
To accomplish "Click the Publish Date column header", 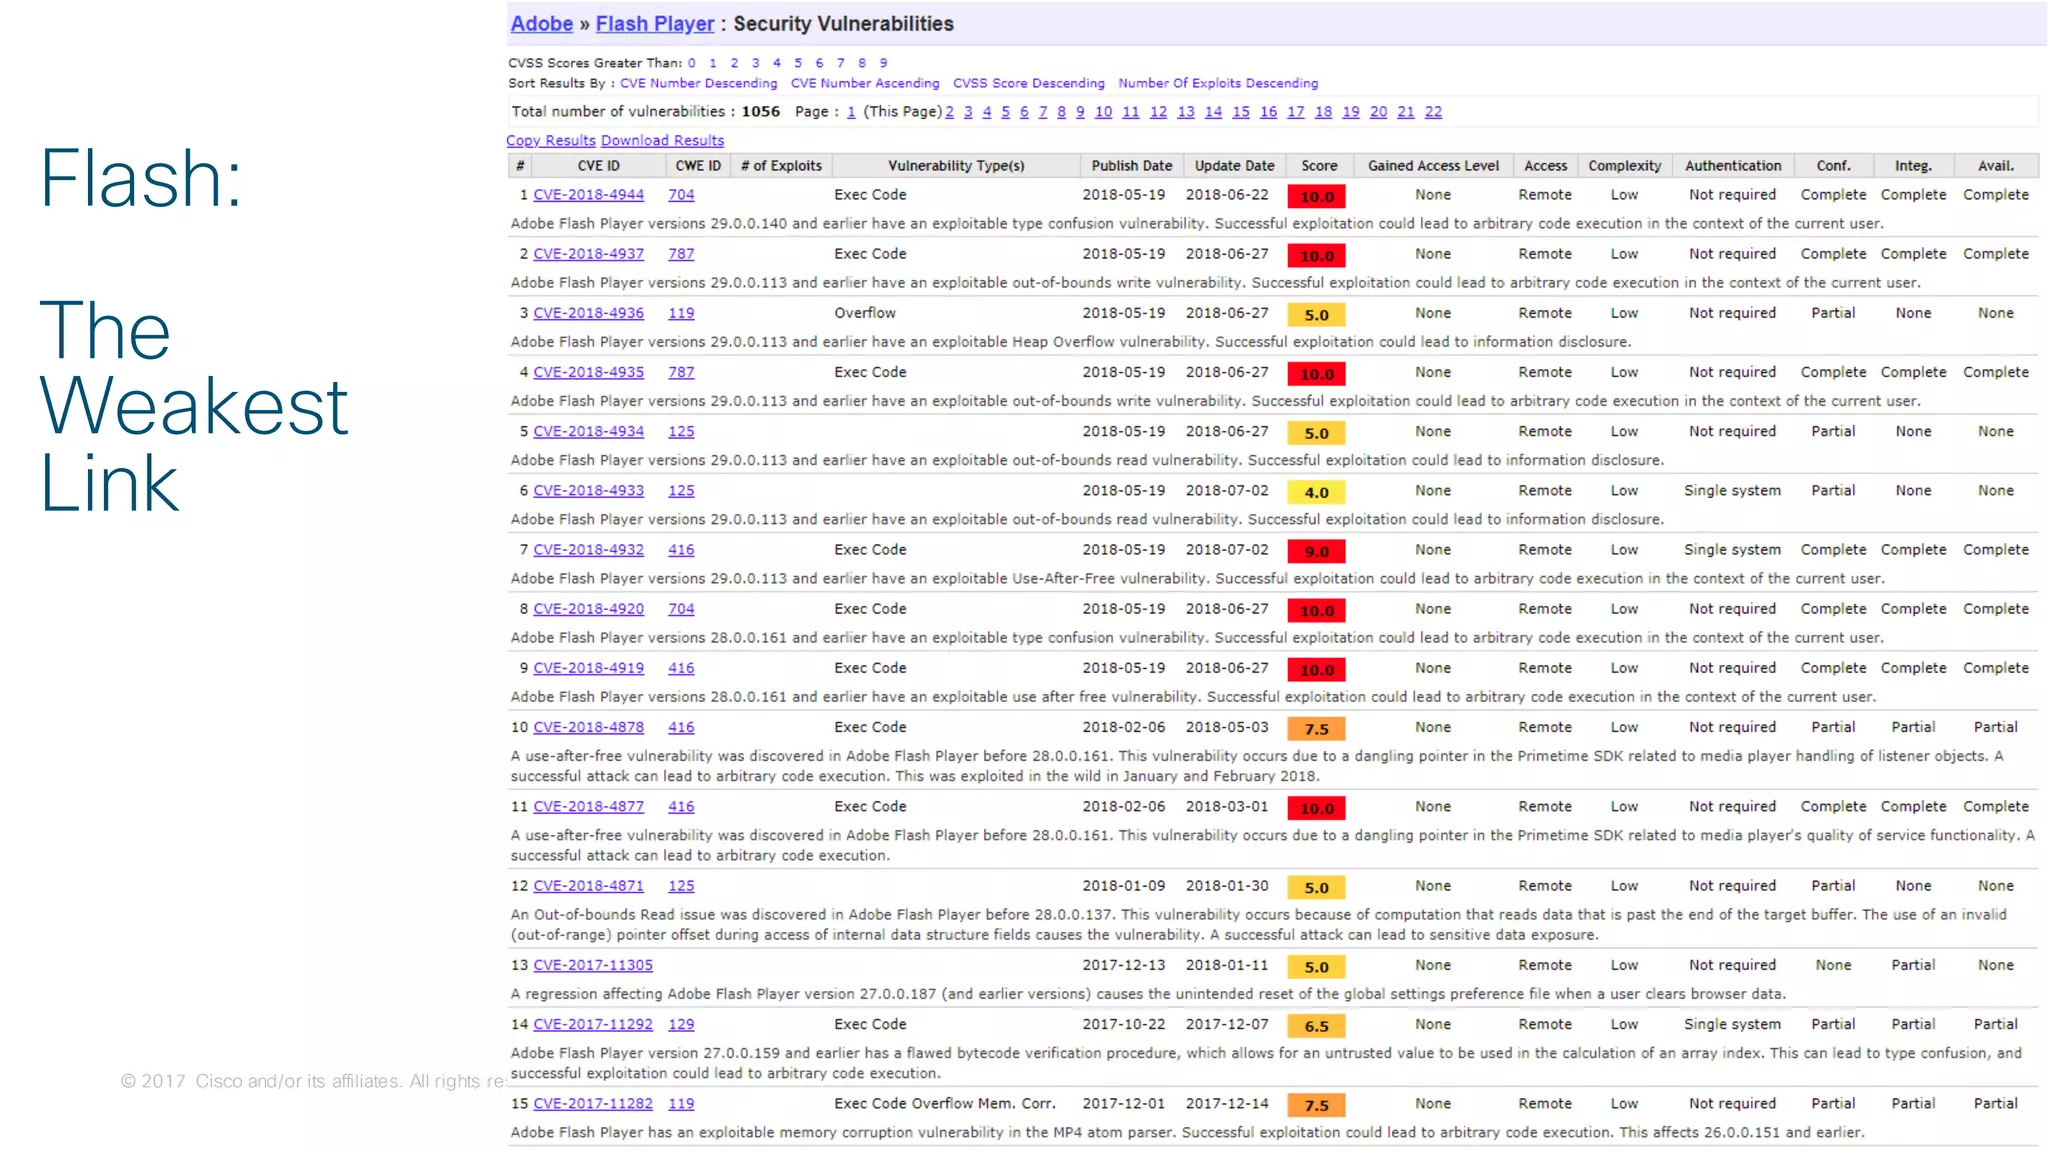I will coord(1131,166).
